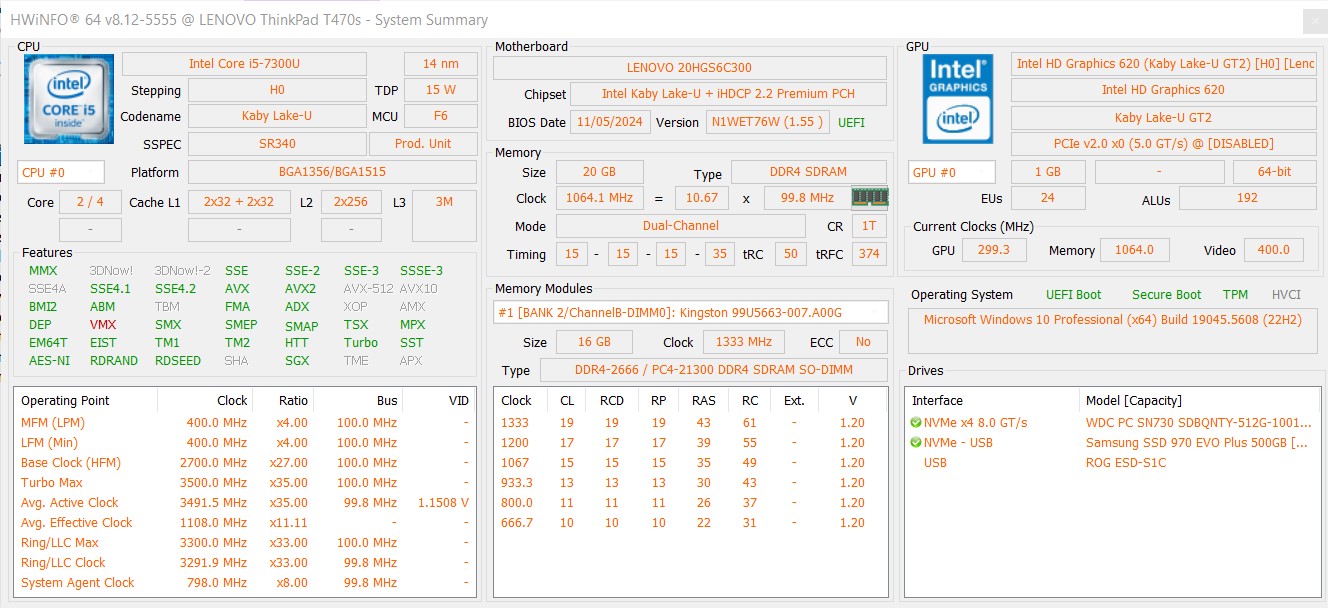This screenshot has width=1328, height=608.
Task: Click the UEFI Boot status label
Action: (x=1074, y=295)
